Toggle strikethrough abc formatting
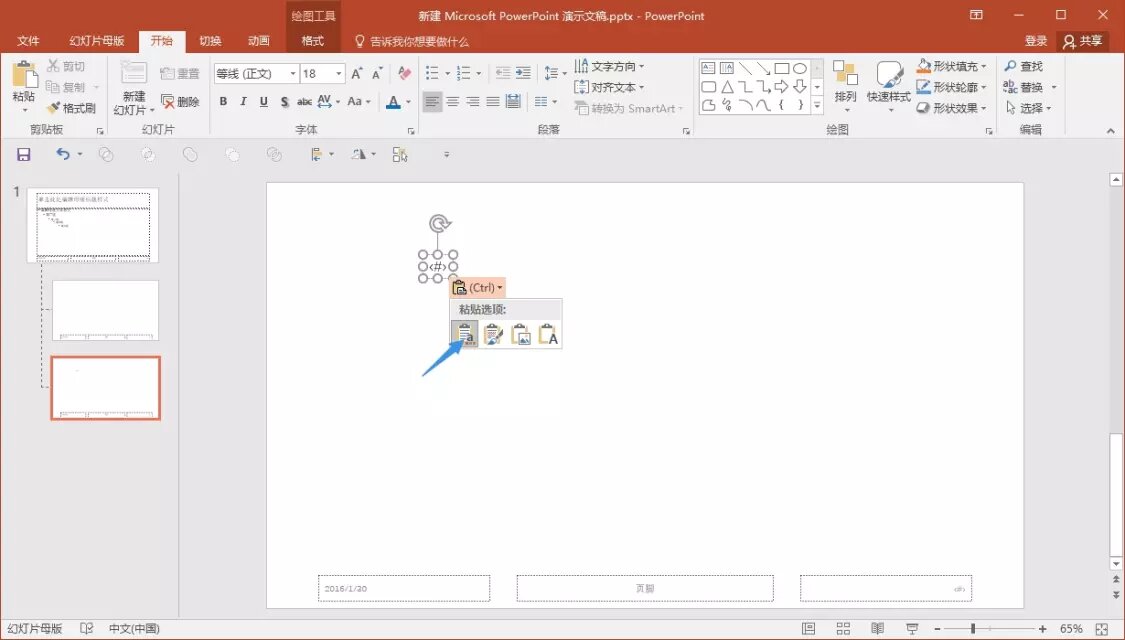 [x=304, y=102]
